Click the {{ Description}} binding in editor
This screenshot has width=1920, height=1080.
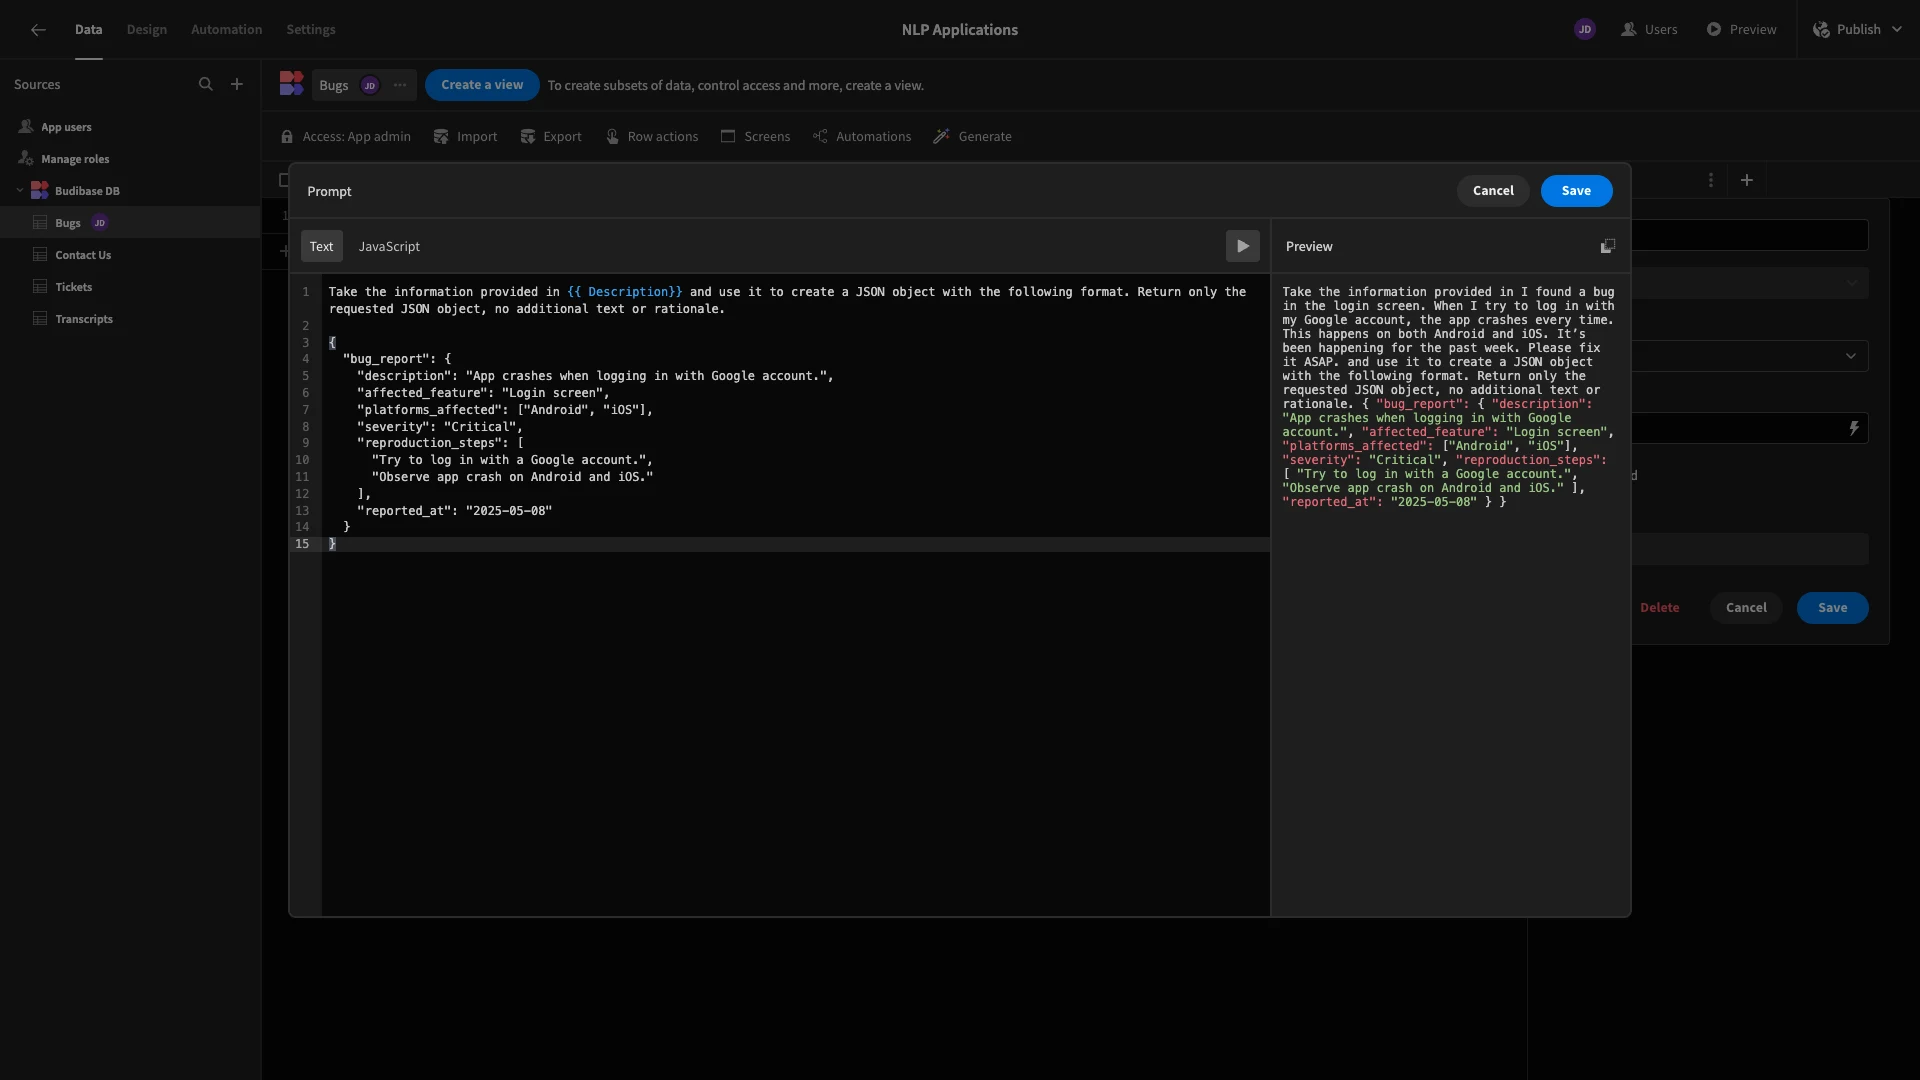(x=625, y=292)
